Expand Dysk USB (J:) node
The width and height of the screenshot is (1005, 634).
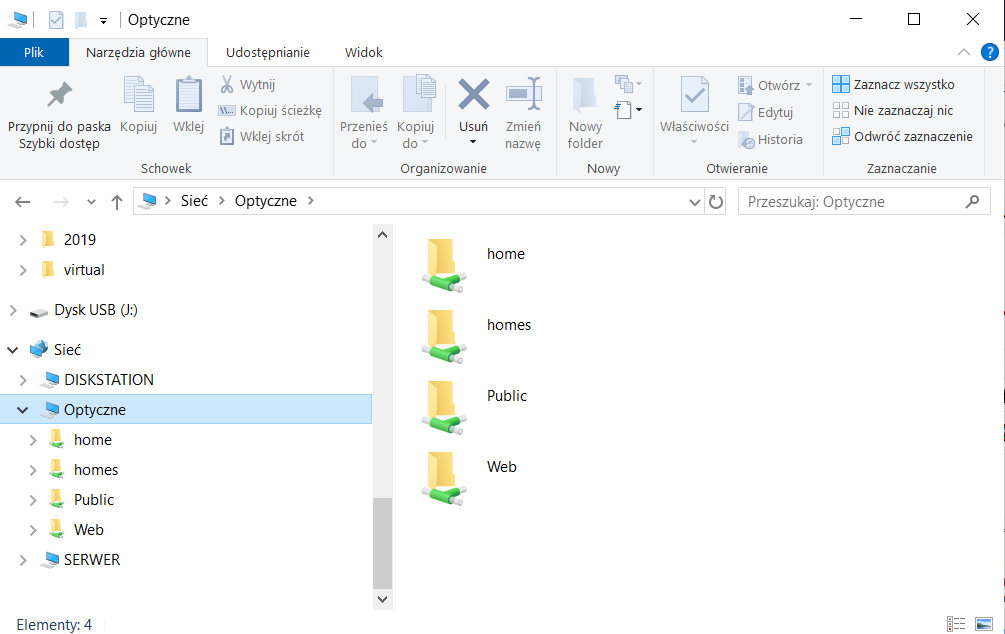13,310
